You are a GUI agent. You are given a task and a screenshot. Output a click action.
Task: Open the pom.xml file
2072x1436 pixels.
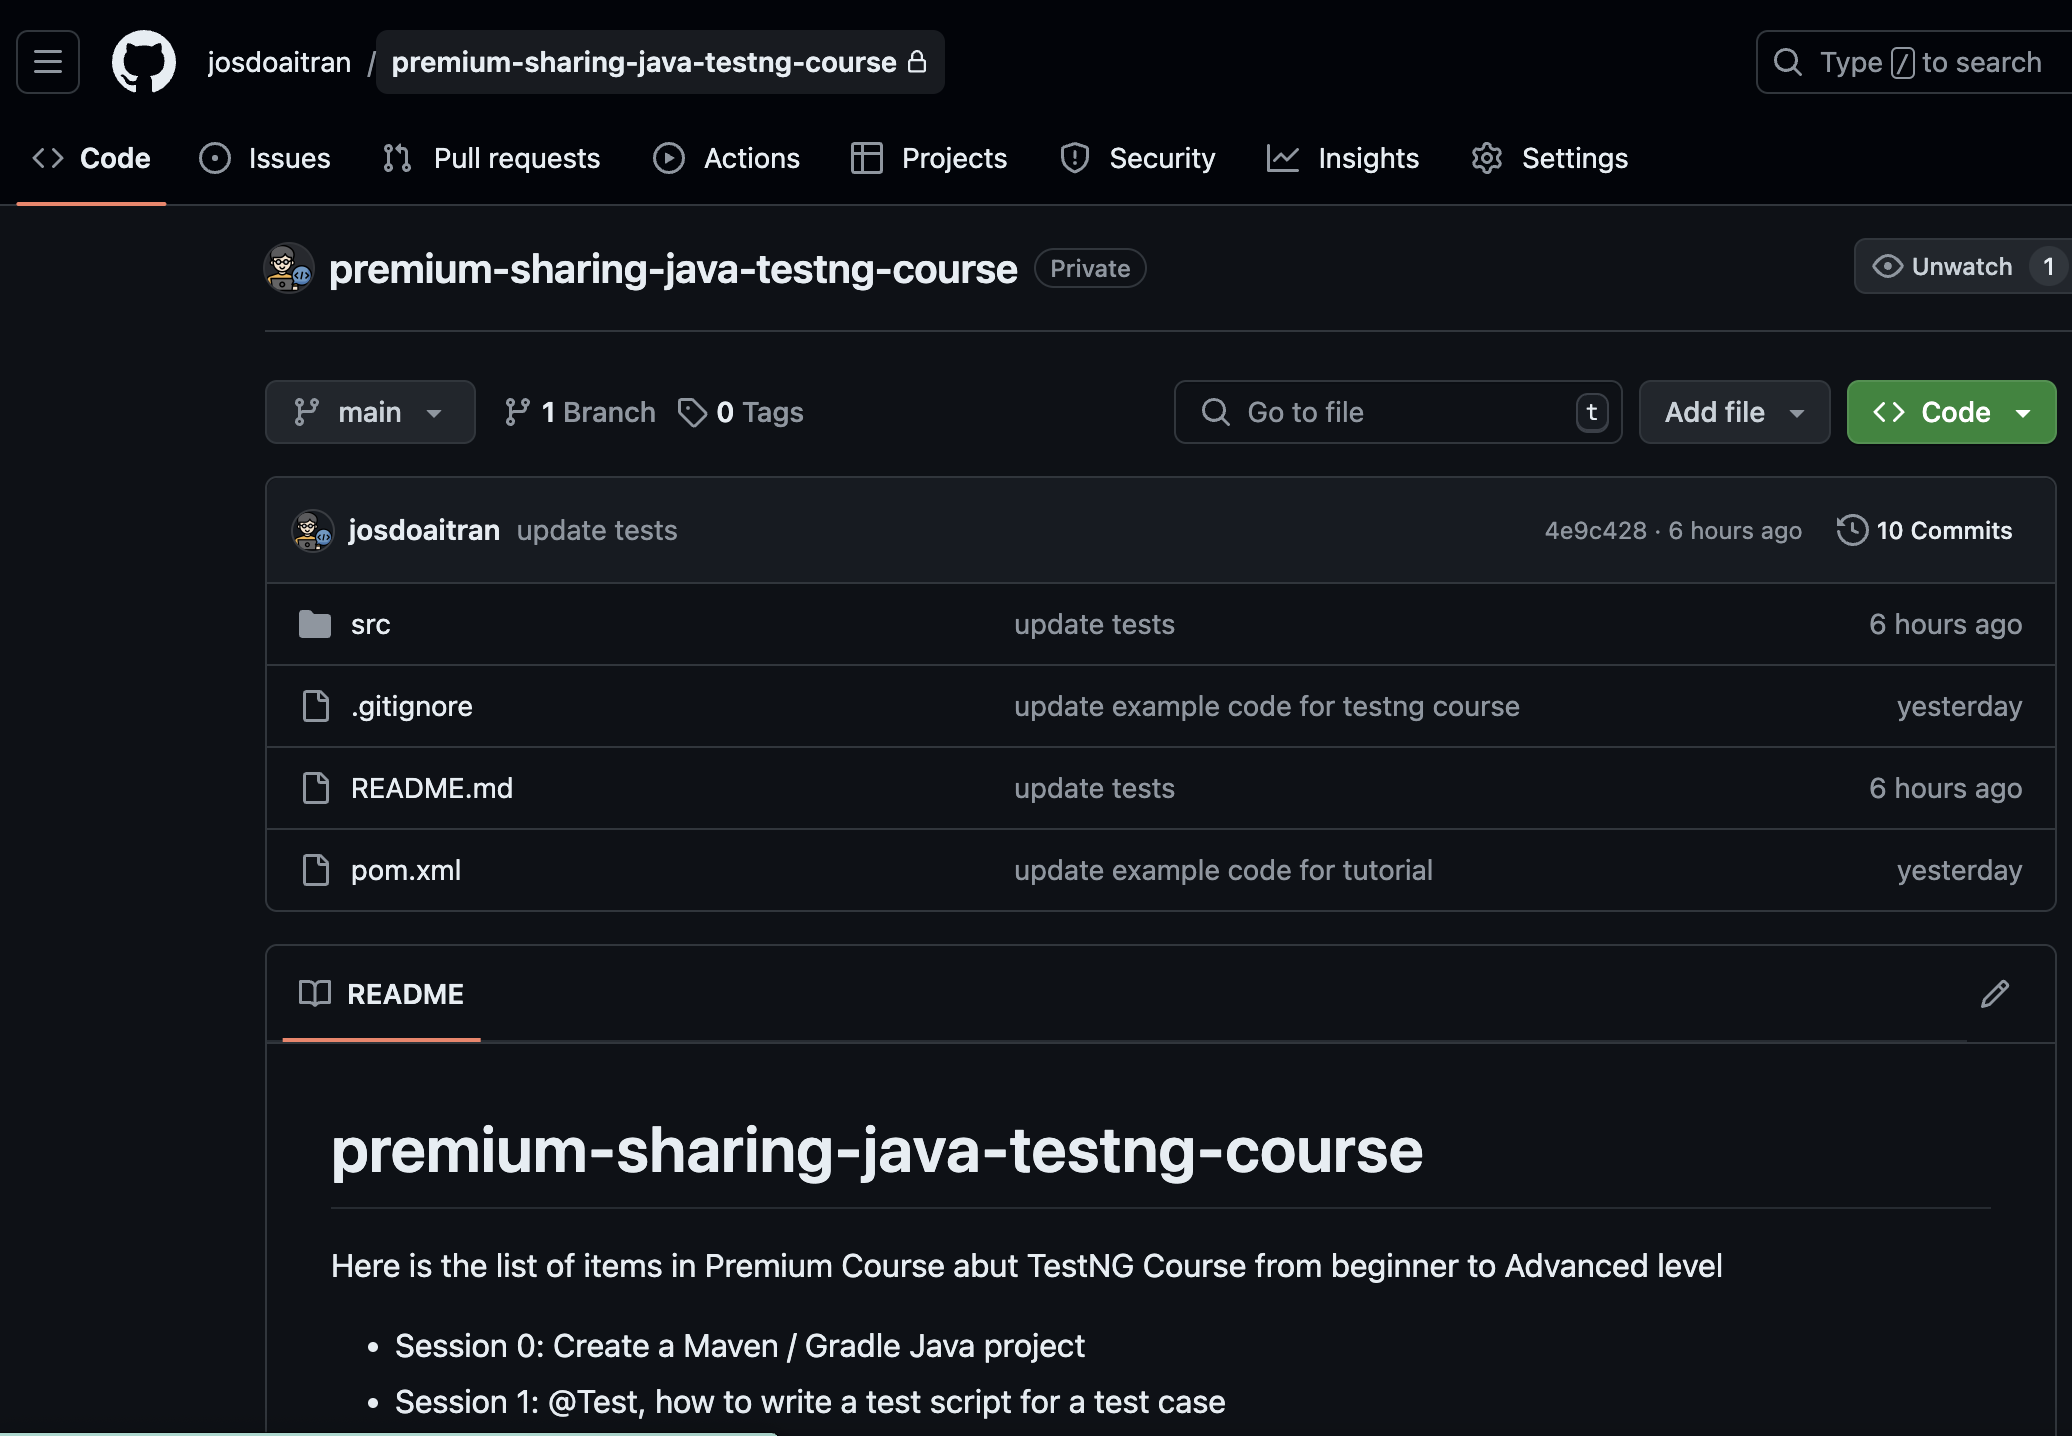tap(406, 870)
